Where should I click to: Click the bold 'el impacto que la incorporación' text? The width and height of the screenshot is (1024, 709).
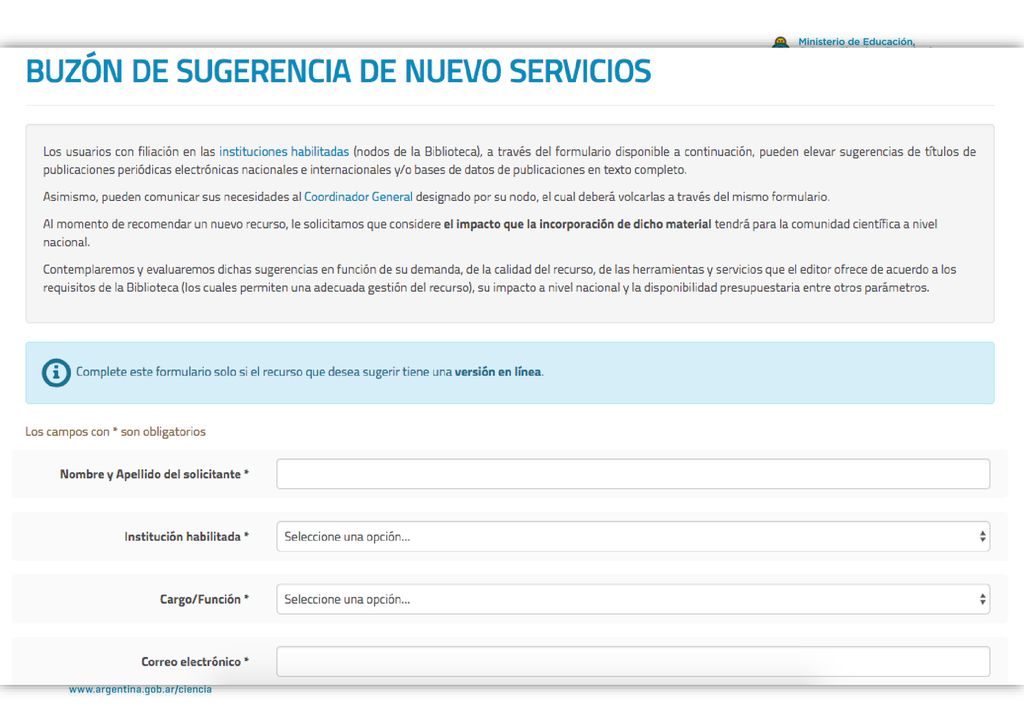tap(577, 224)
